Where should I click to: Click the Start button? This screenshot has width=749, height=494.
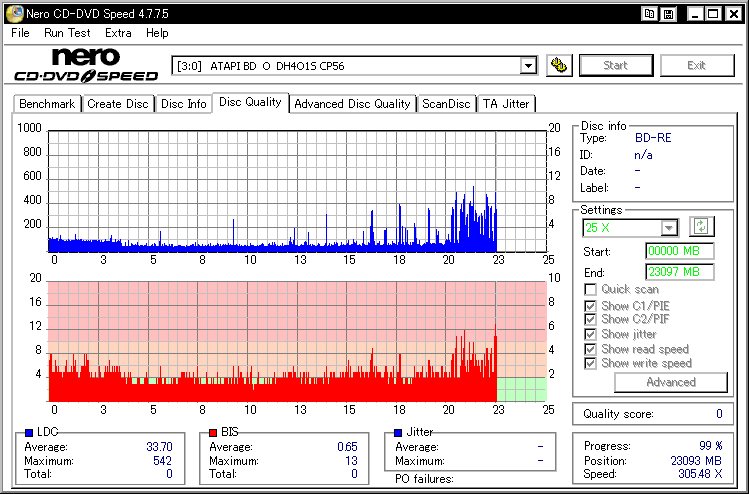point(616,65)
